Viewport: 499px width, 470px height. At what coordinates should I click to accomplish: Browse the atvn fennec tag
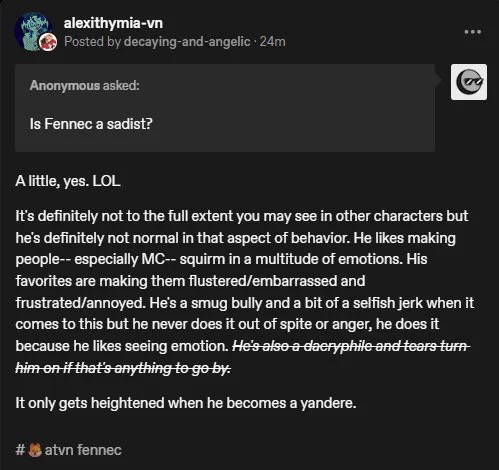pyautogui.click(x=68, y=450)
